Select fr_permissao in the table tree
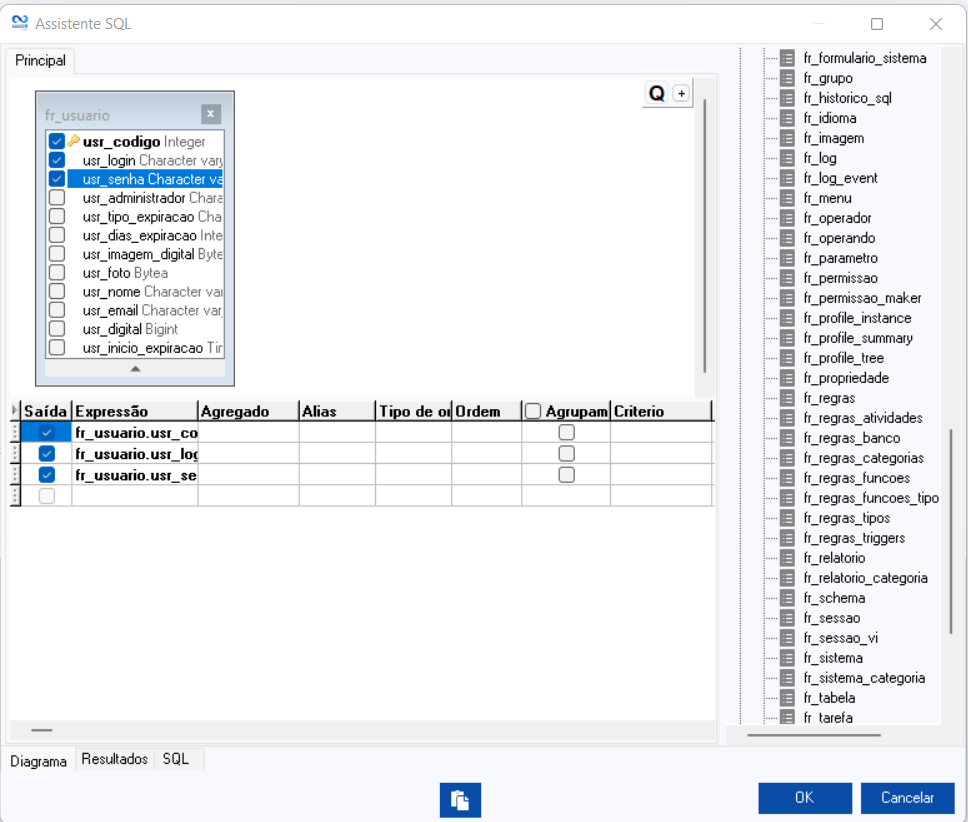 pos(840,278)
